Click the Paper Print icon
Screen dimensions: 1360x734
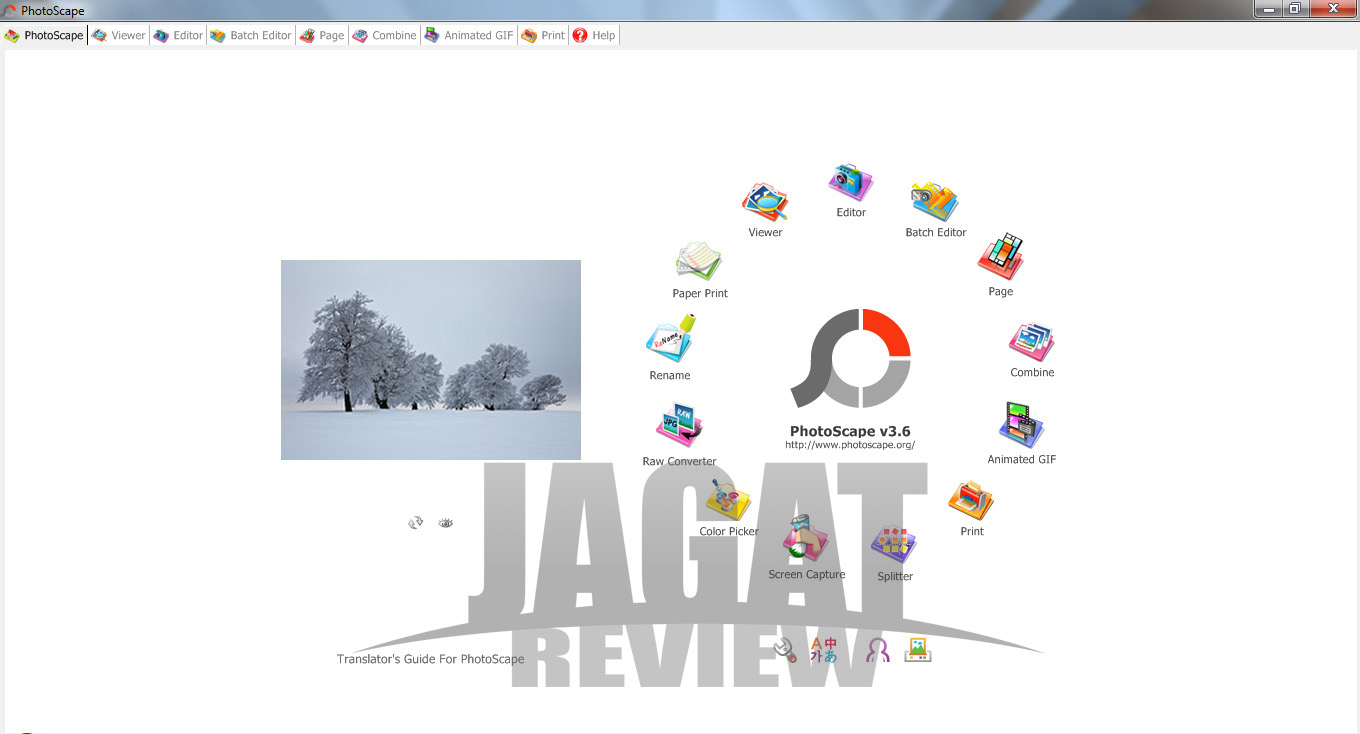pos(699,263)
